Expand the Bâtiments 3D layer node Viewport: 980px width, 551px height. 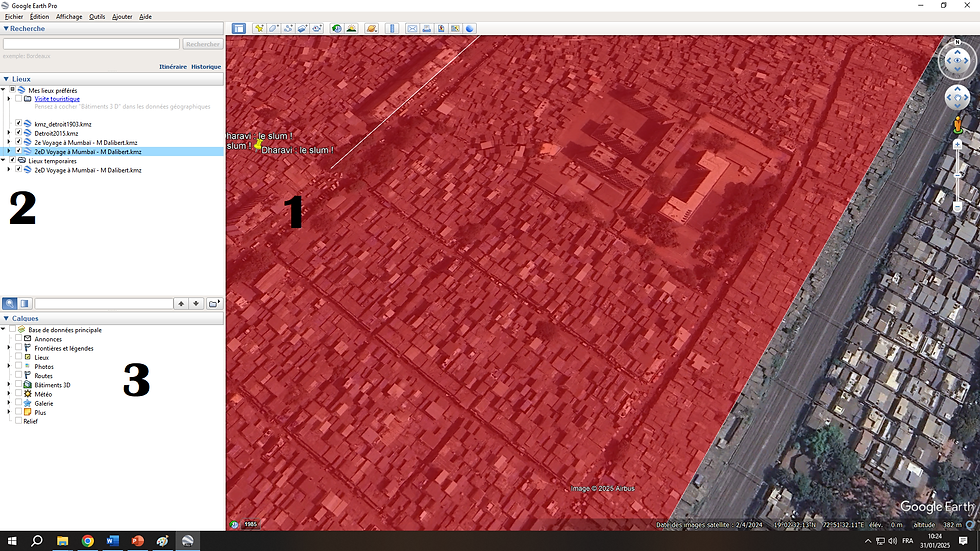(9, 385)
